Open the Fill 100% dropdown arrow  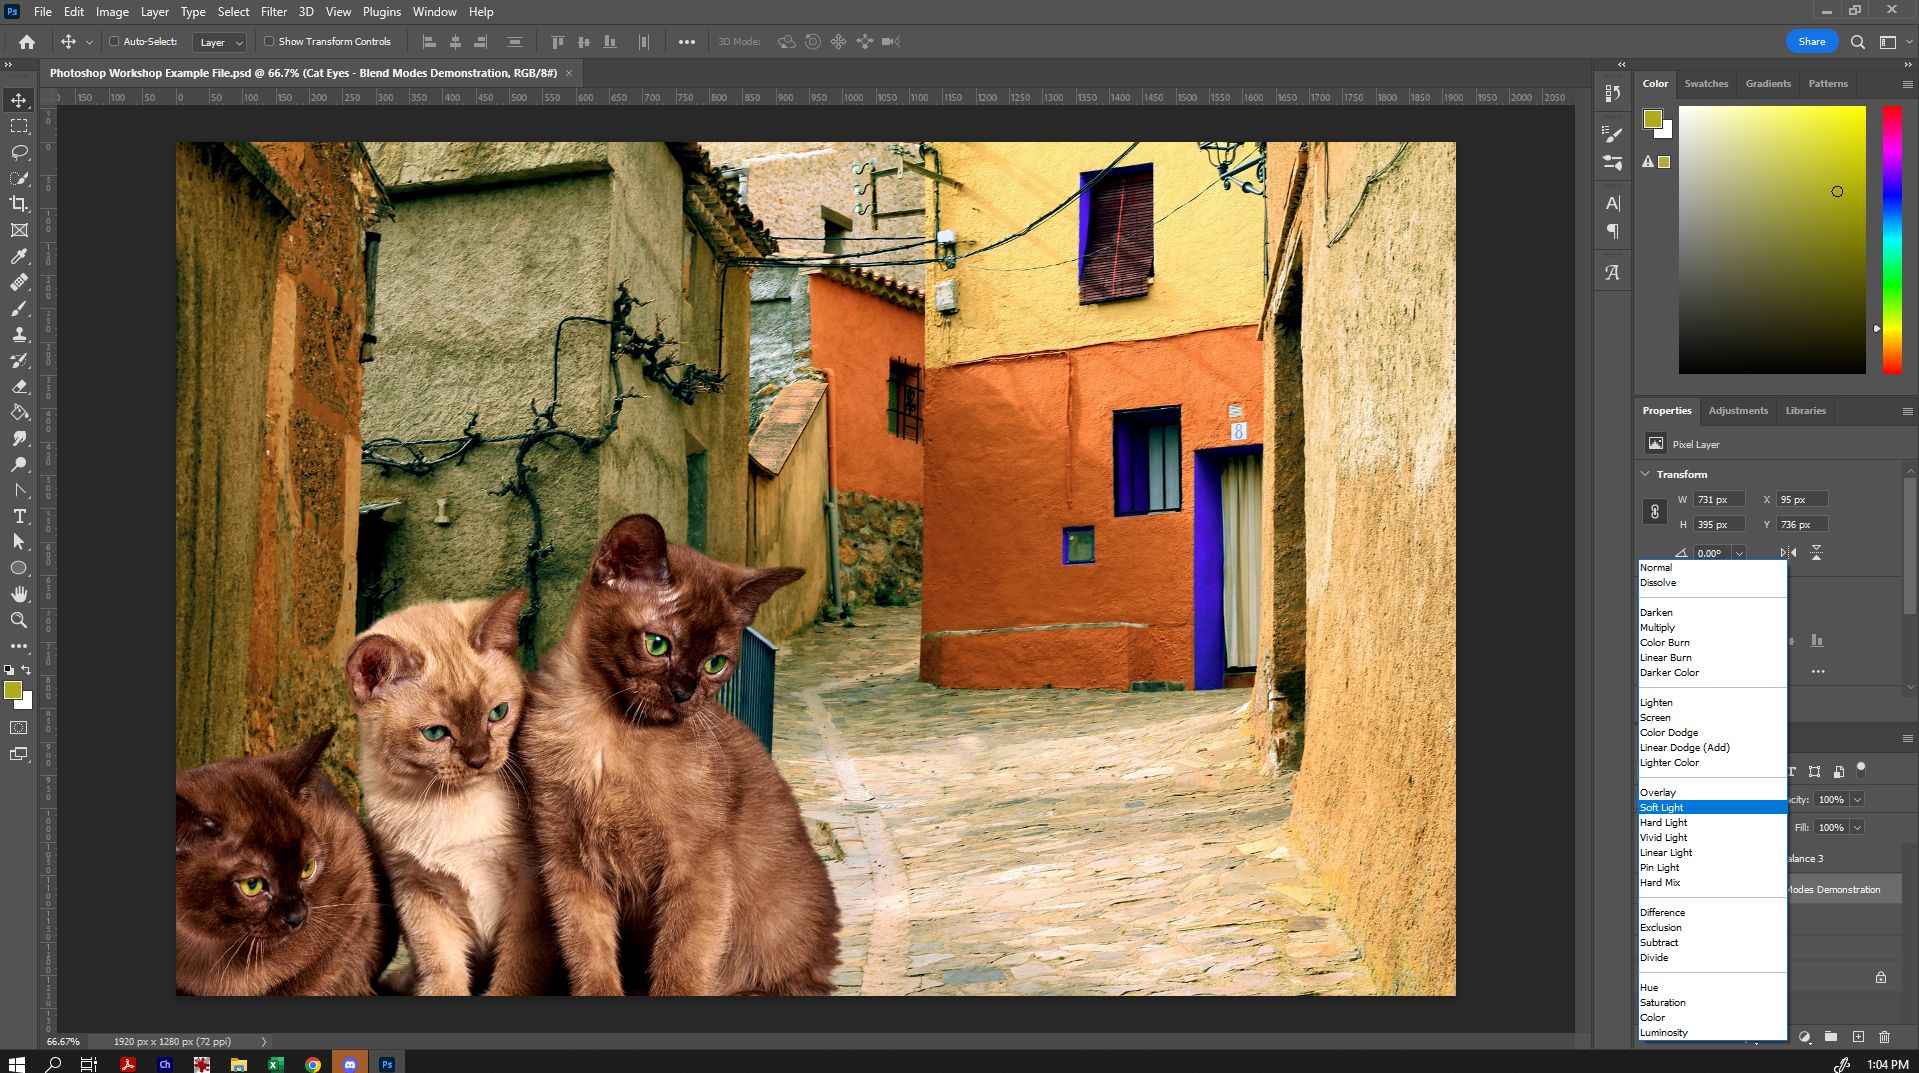point(1857,828)
